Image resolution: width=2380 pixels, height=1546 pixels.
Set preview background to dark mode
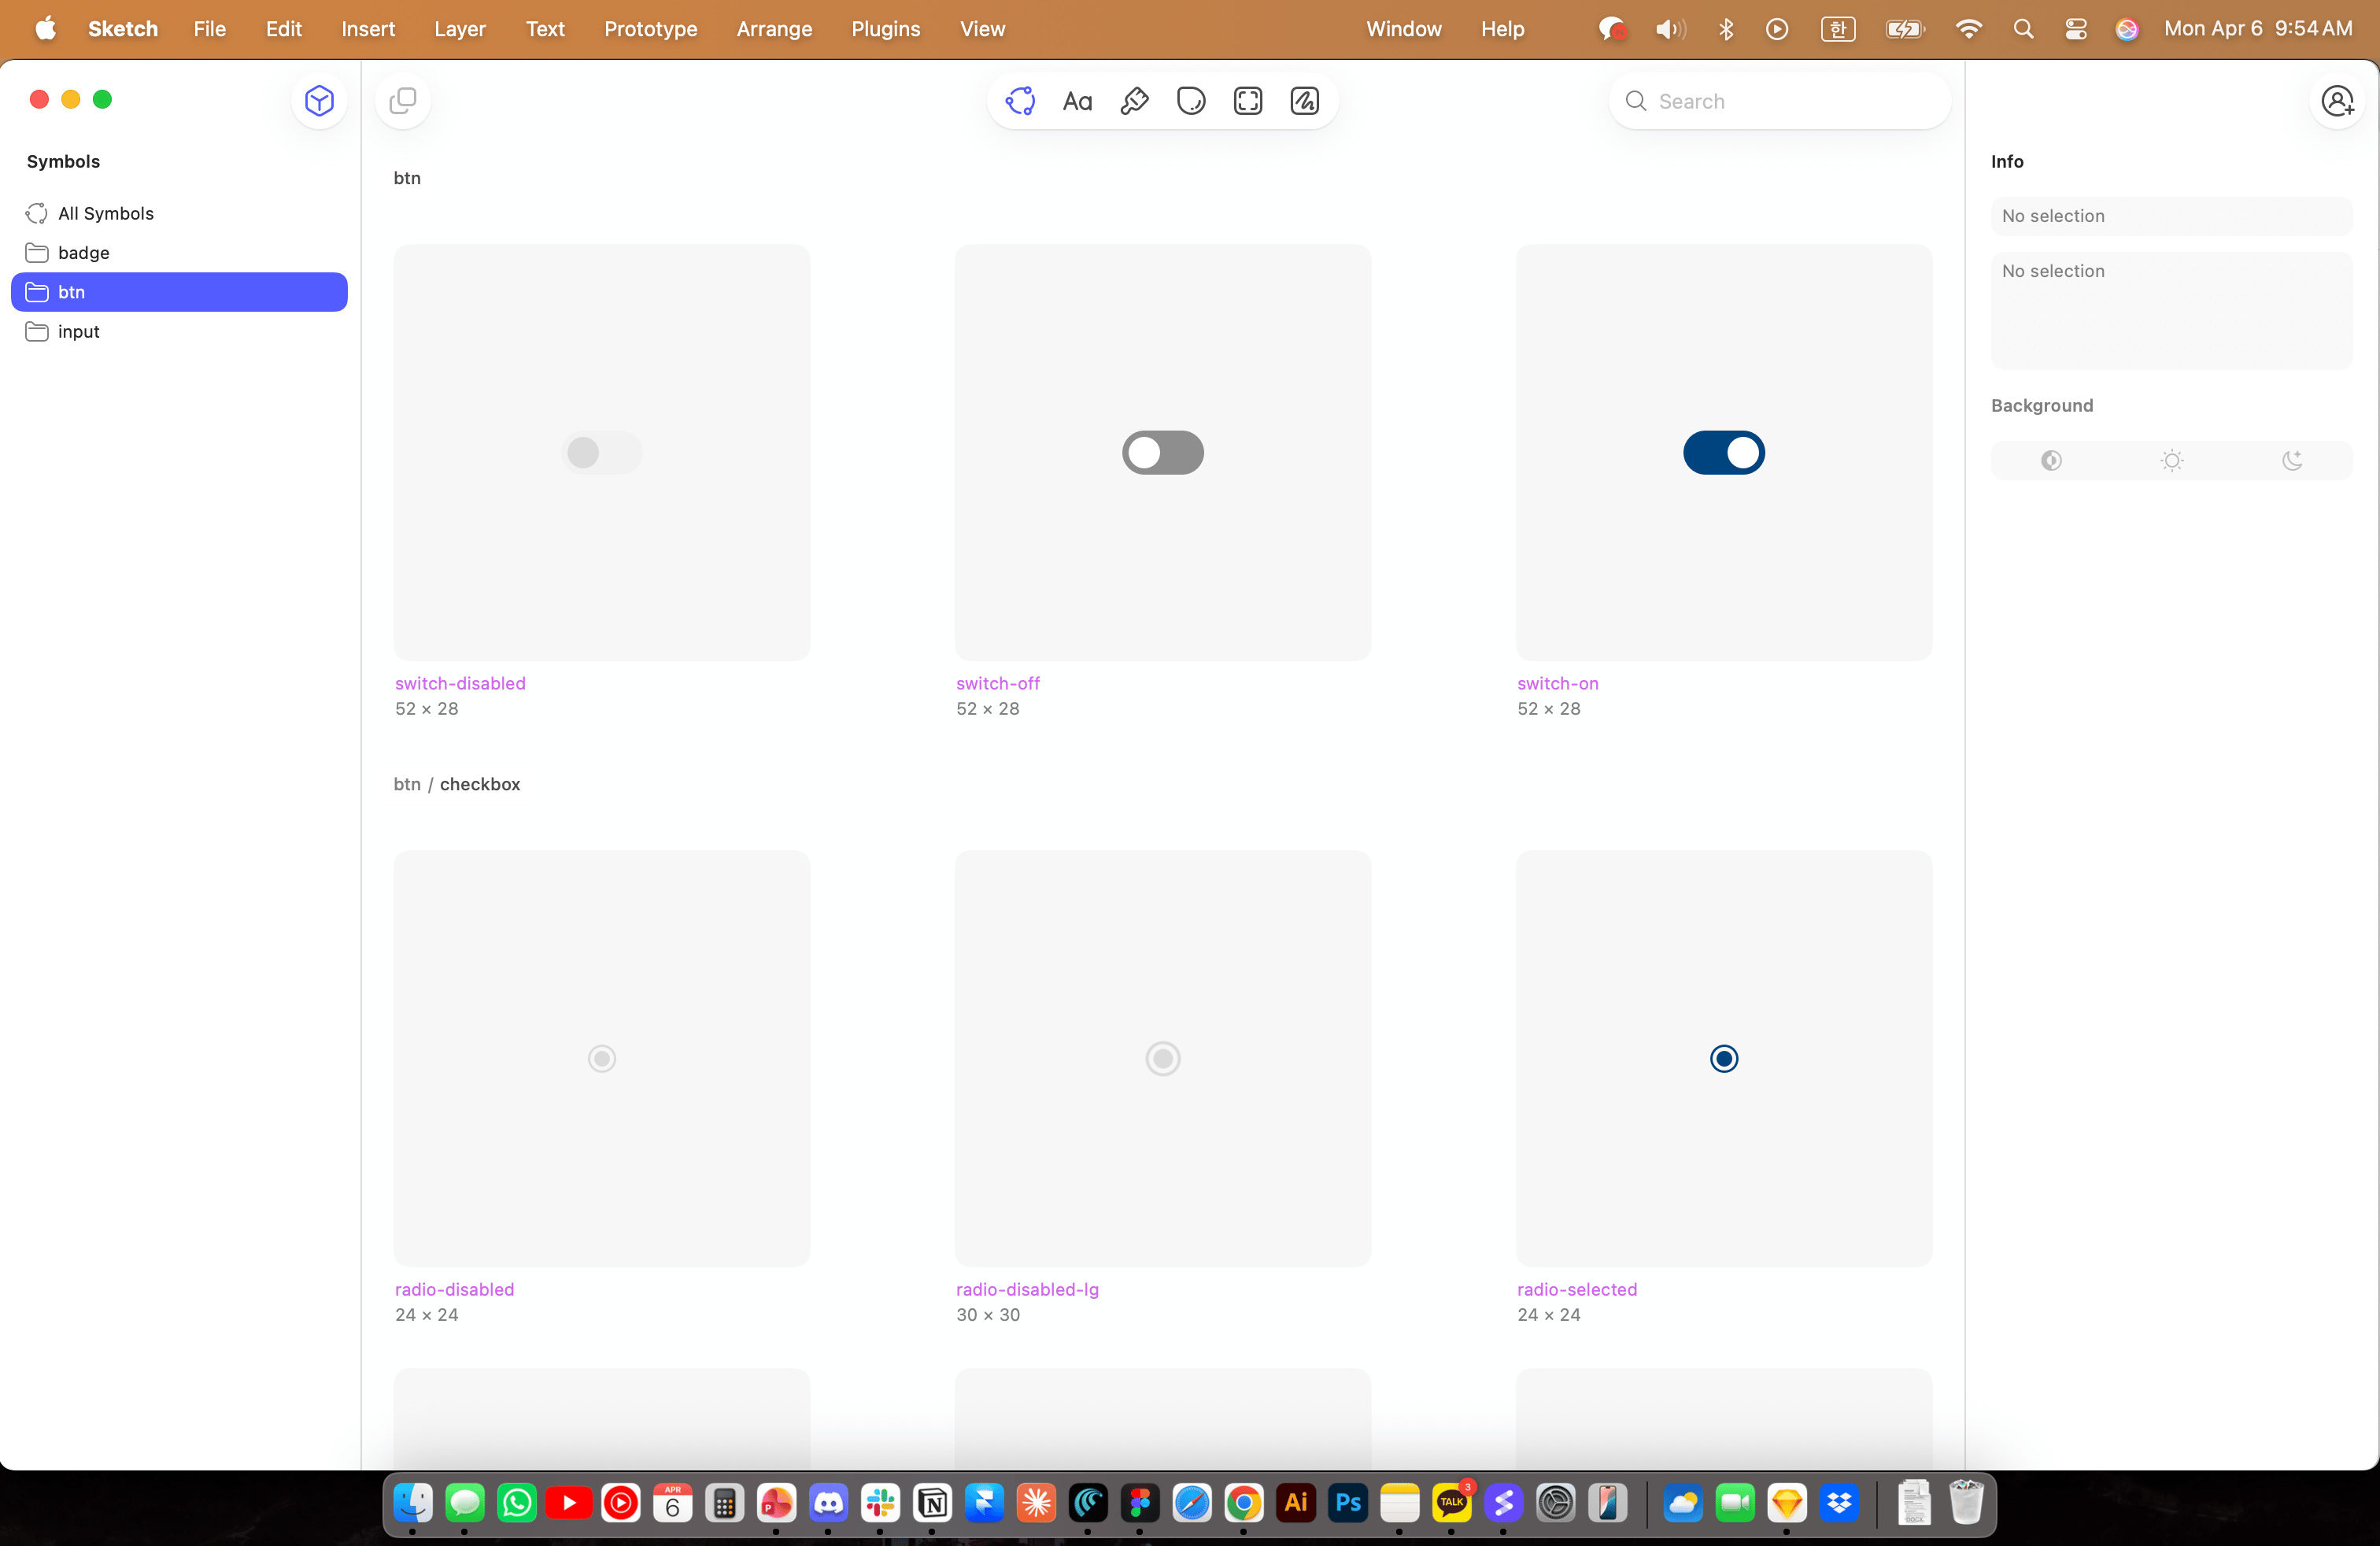click(2292, 461)
